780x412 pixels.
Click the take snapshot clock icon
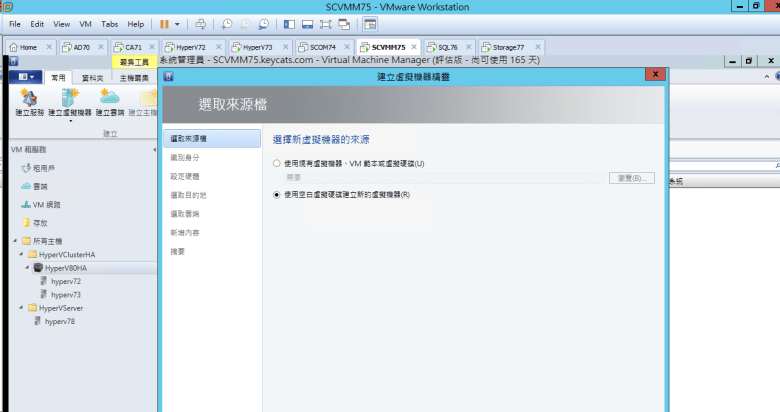pyautogui.click(x=226, y=23)
